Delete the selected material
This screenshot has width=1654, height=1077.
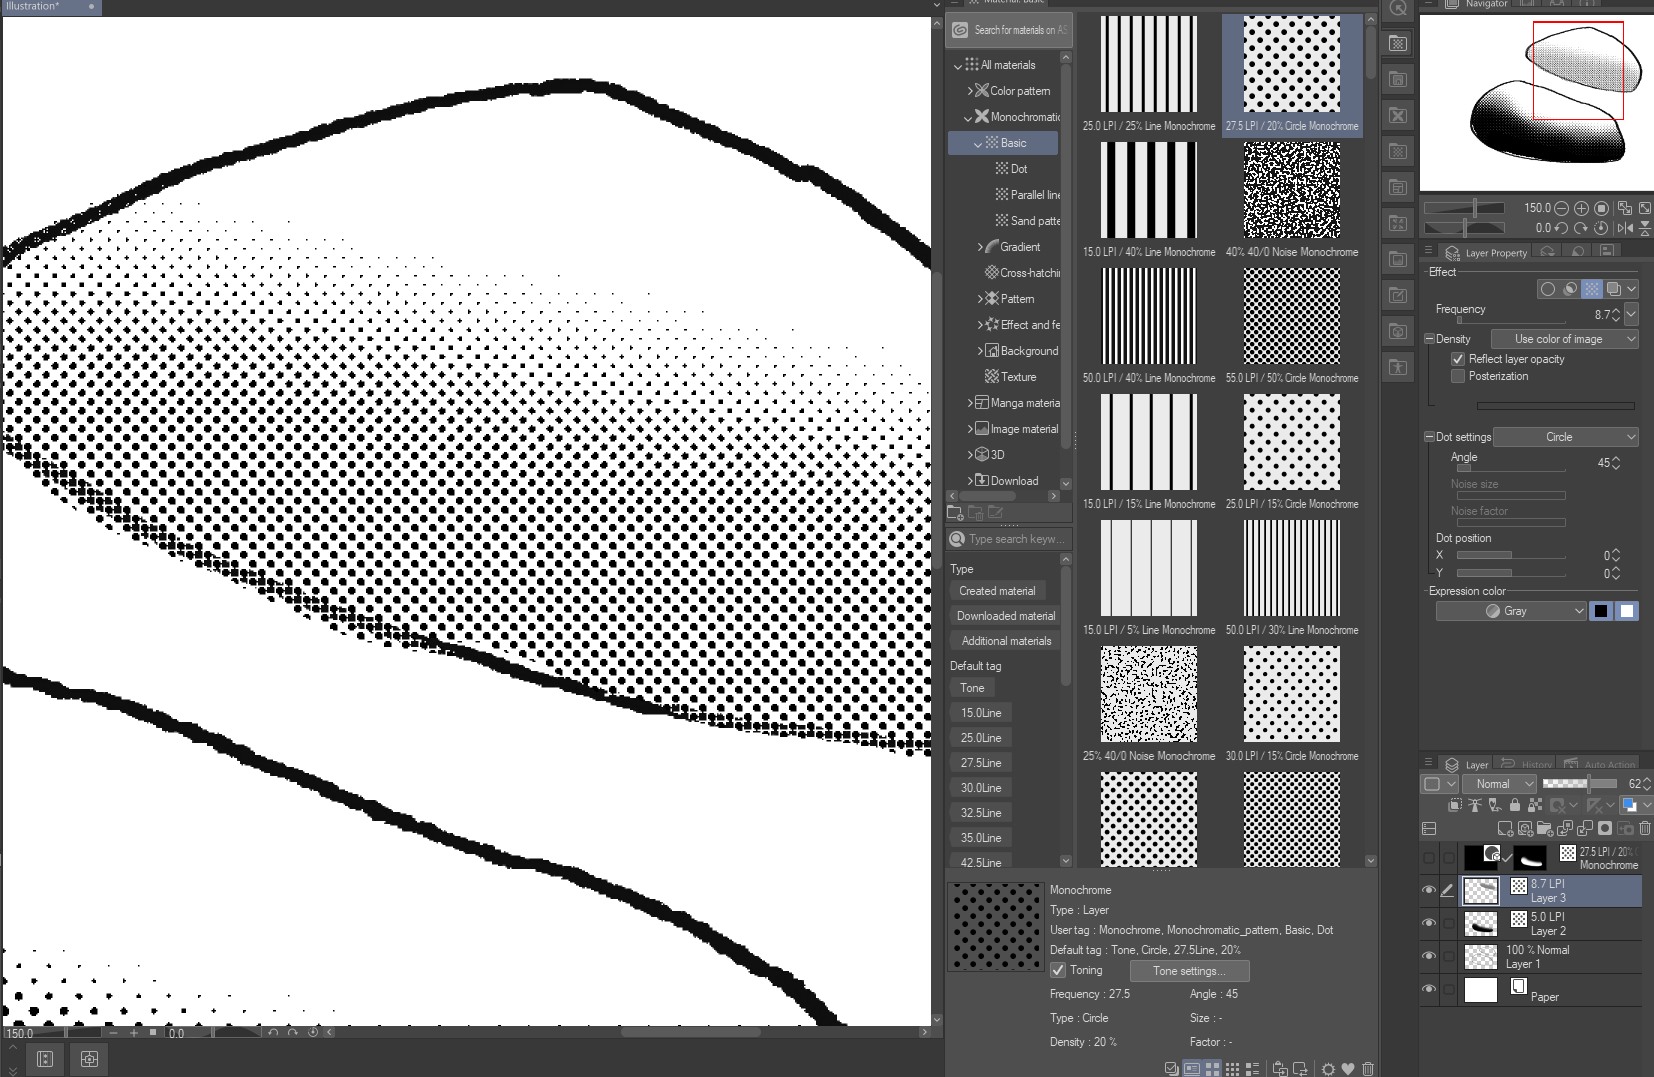(x=1368, y=1069)
